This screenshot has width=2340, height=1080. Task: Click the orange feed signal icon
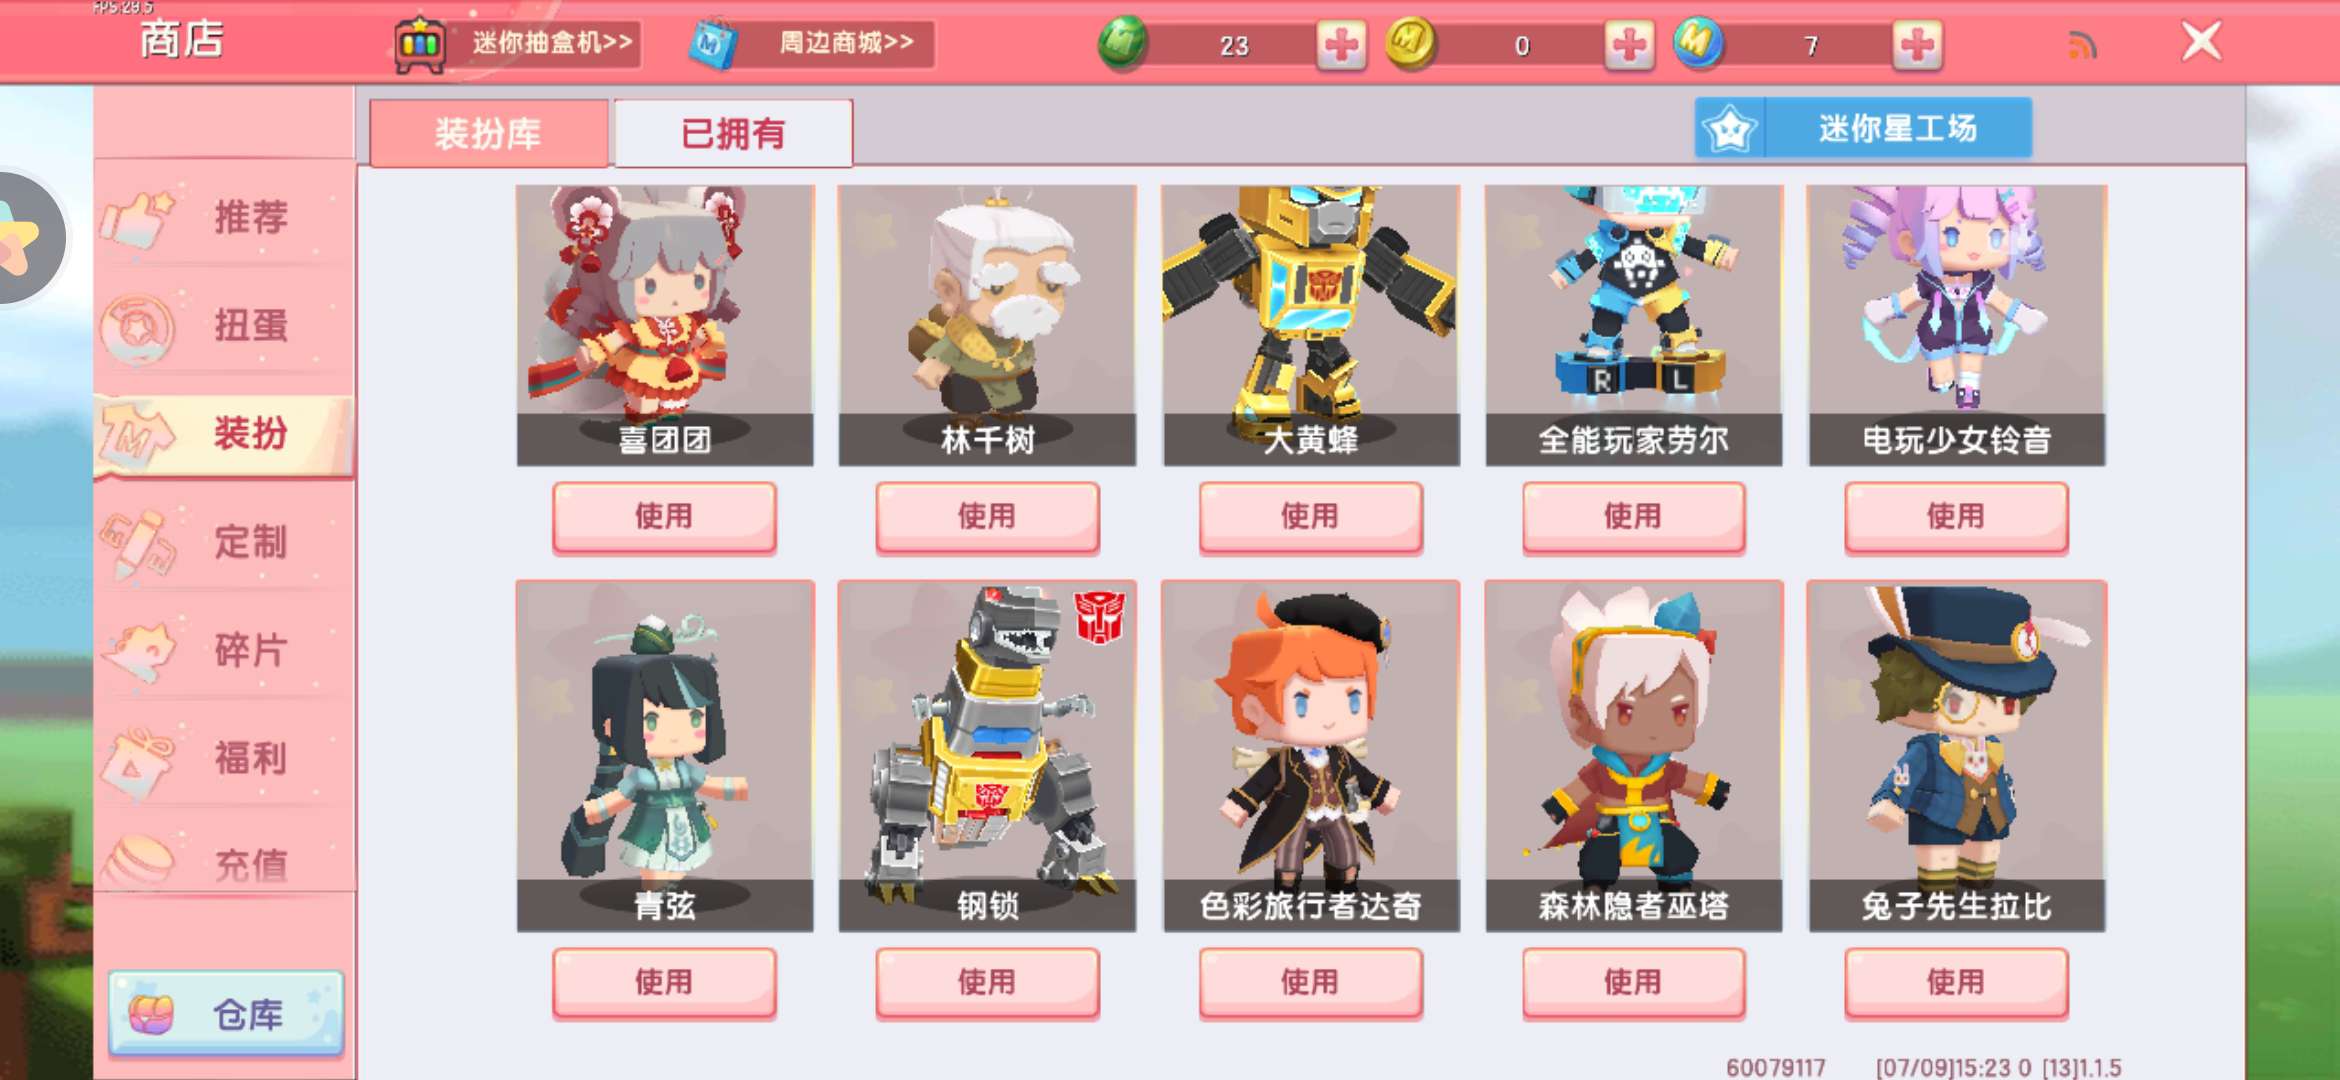point(2082,45)
